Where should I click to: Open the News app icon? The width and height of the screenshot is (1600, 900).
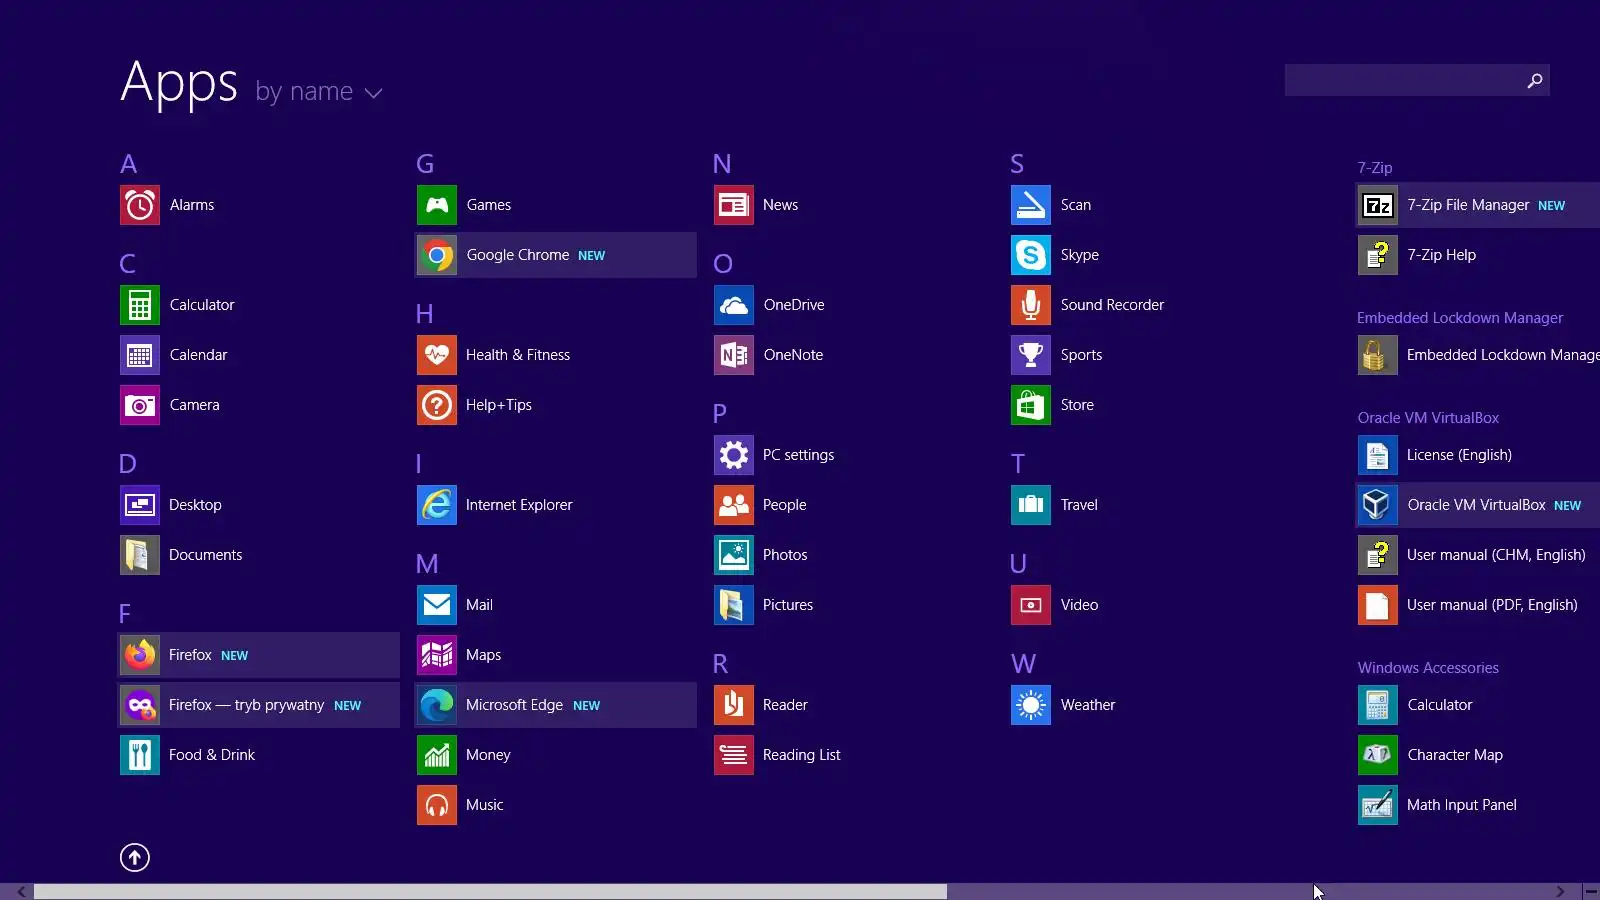click(x=734, y=205)
